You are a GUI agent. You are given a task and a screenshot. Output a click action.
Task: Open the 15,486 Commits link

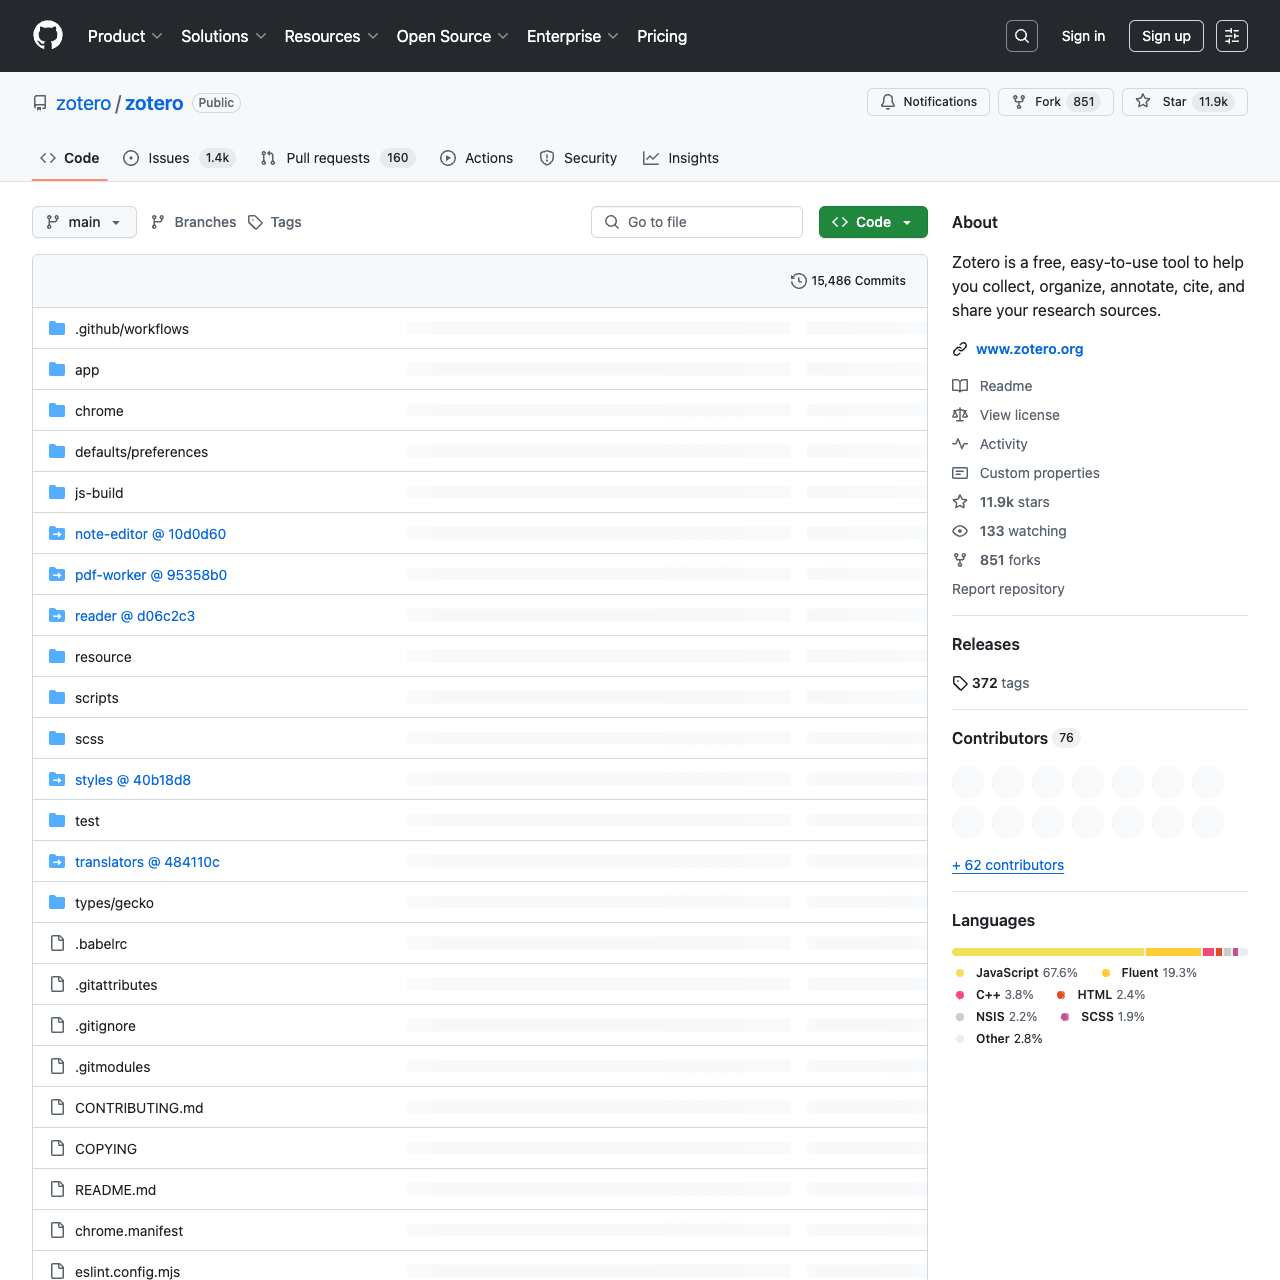point(848,281)
